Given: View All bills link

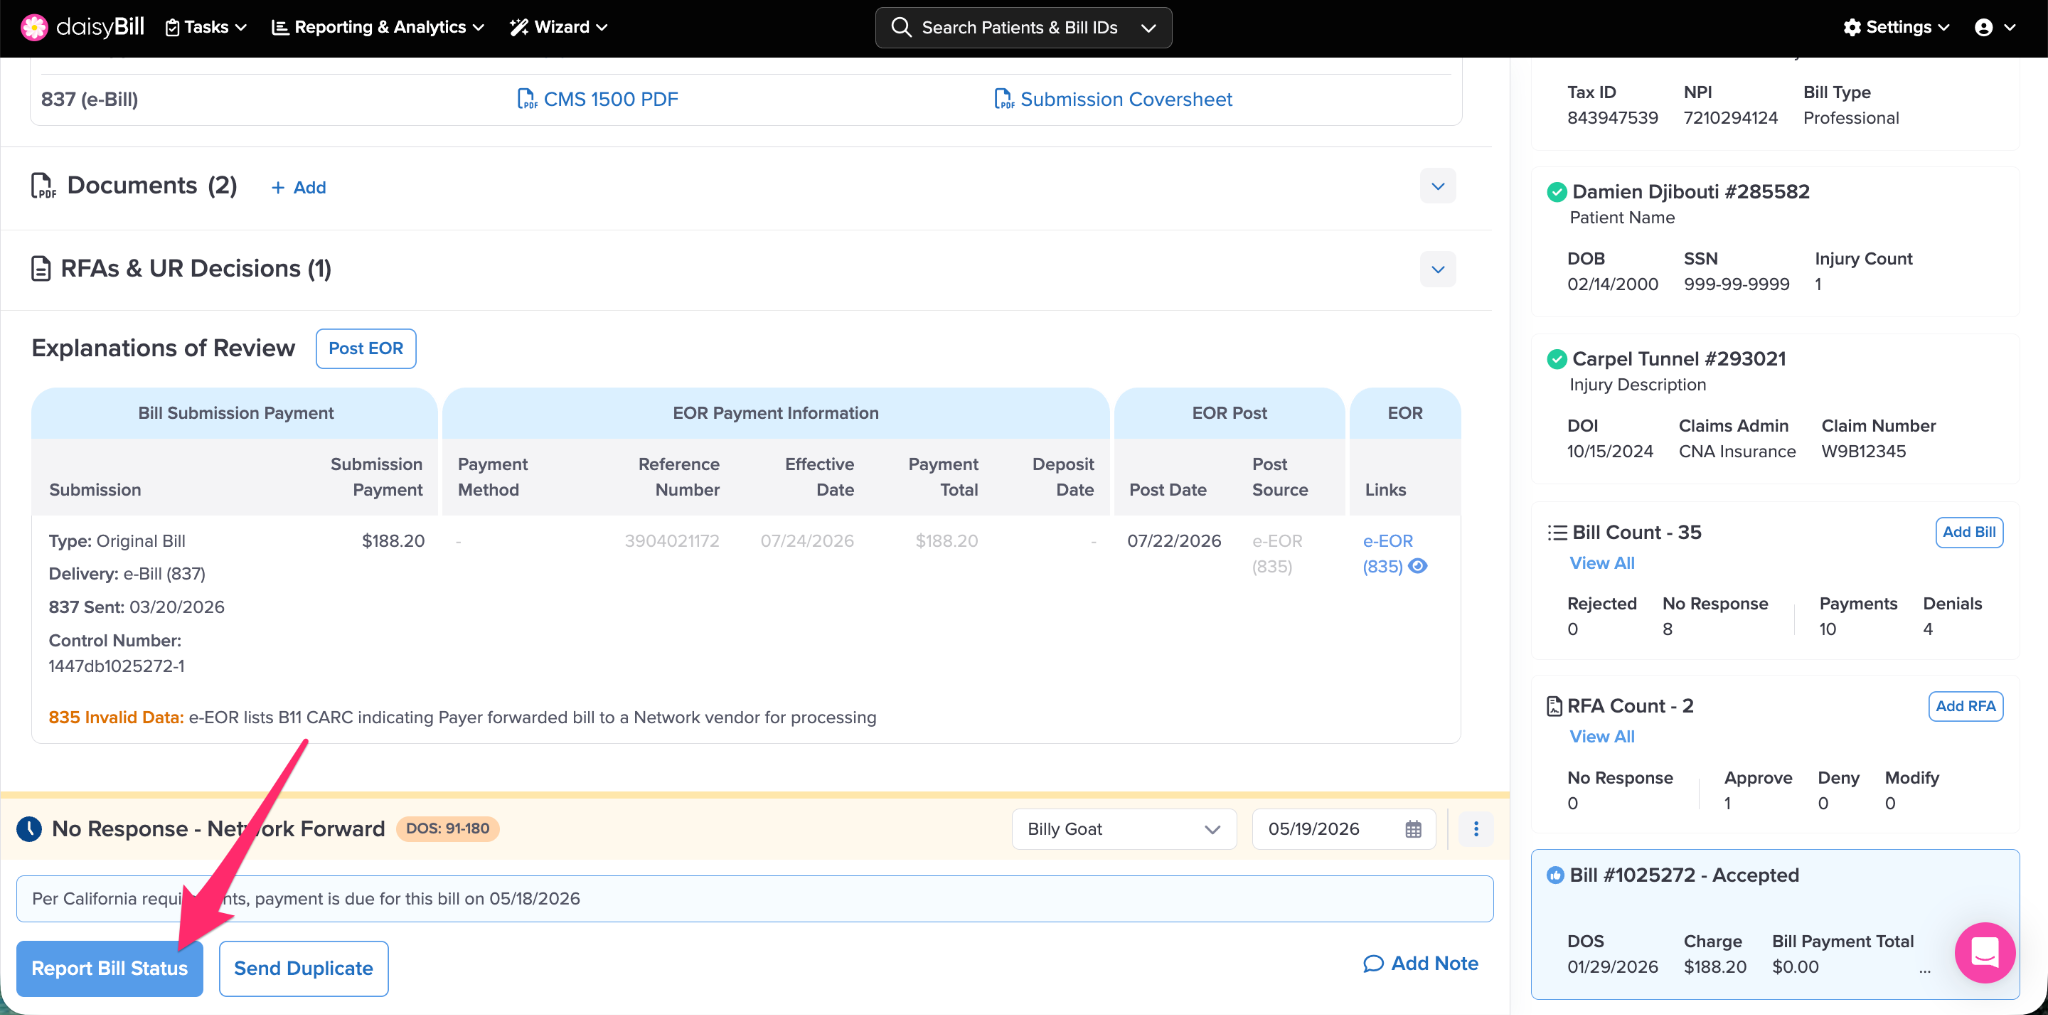Looking at the screenshot, I should (x=1602, y=563).
